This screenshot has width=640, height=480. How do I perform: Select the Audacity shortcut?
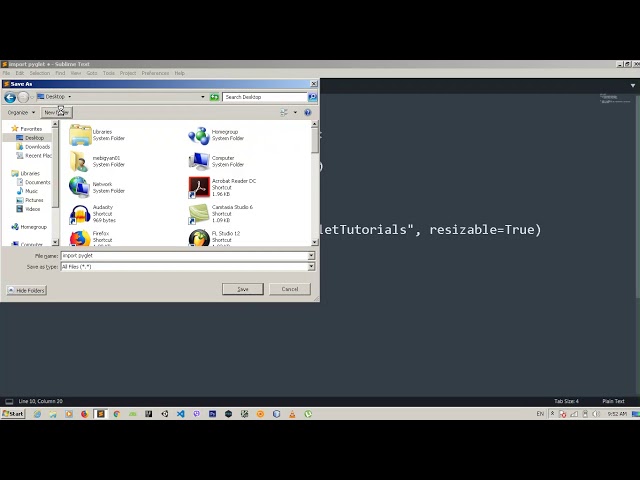(93, 213)
